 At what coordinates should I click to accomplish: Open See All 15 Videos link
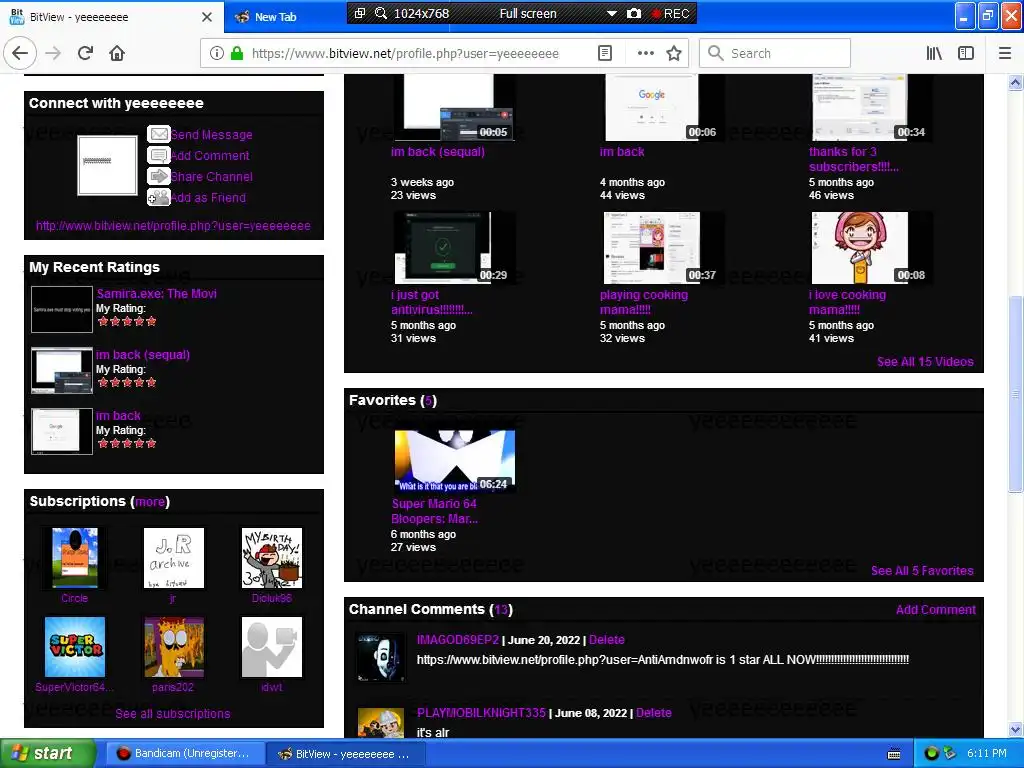[925, 362]
